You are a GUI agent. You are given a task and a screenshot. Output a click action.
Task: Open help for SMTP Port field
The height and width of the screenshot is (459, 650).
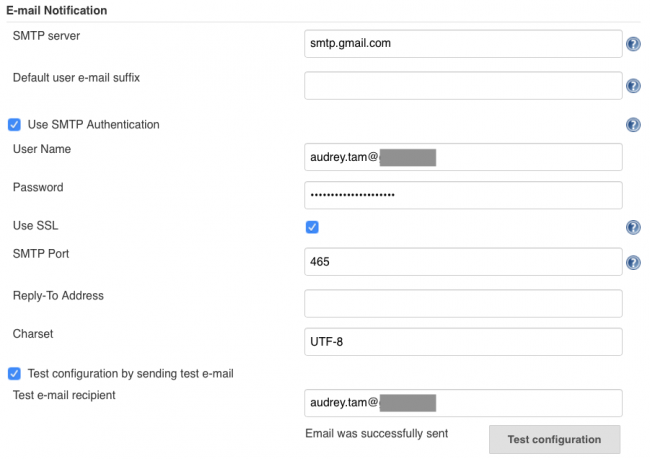point(633,263)
